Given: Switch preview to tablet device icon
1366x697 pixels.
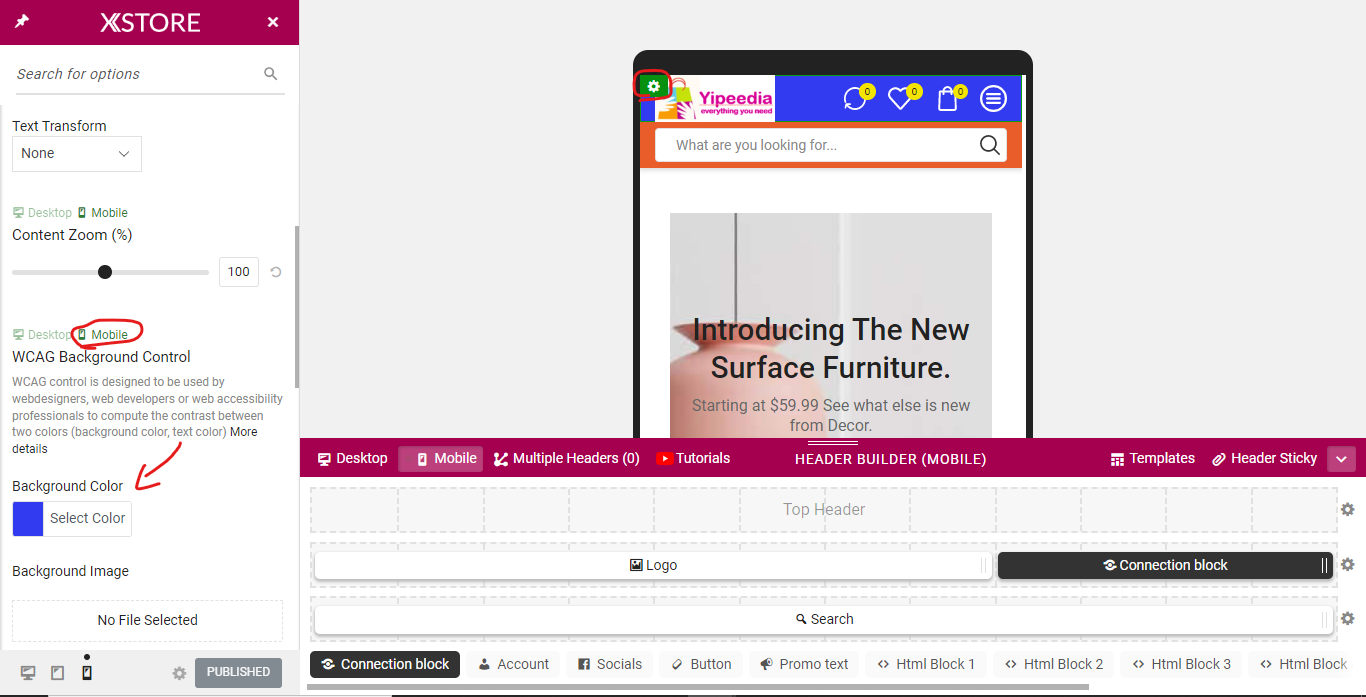Looking at the screenshot, I should (x=58, y=673).
